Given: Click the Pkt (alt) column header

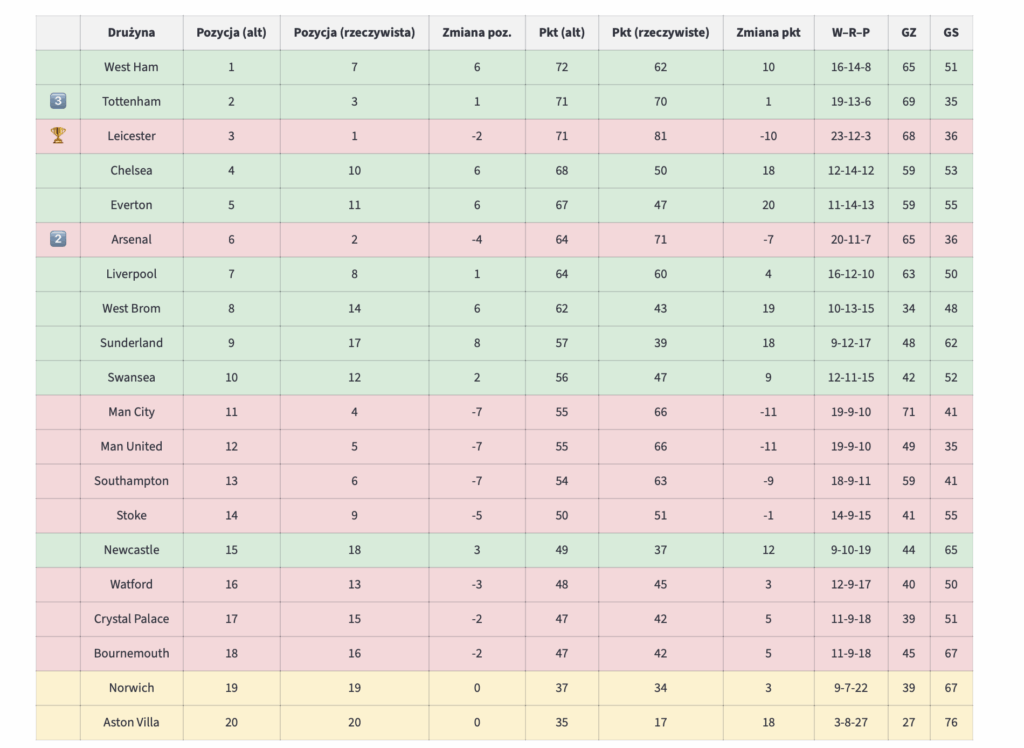Looking at the screenshot, I should tap(561, 32).
